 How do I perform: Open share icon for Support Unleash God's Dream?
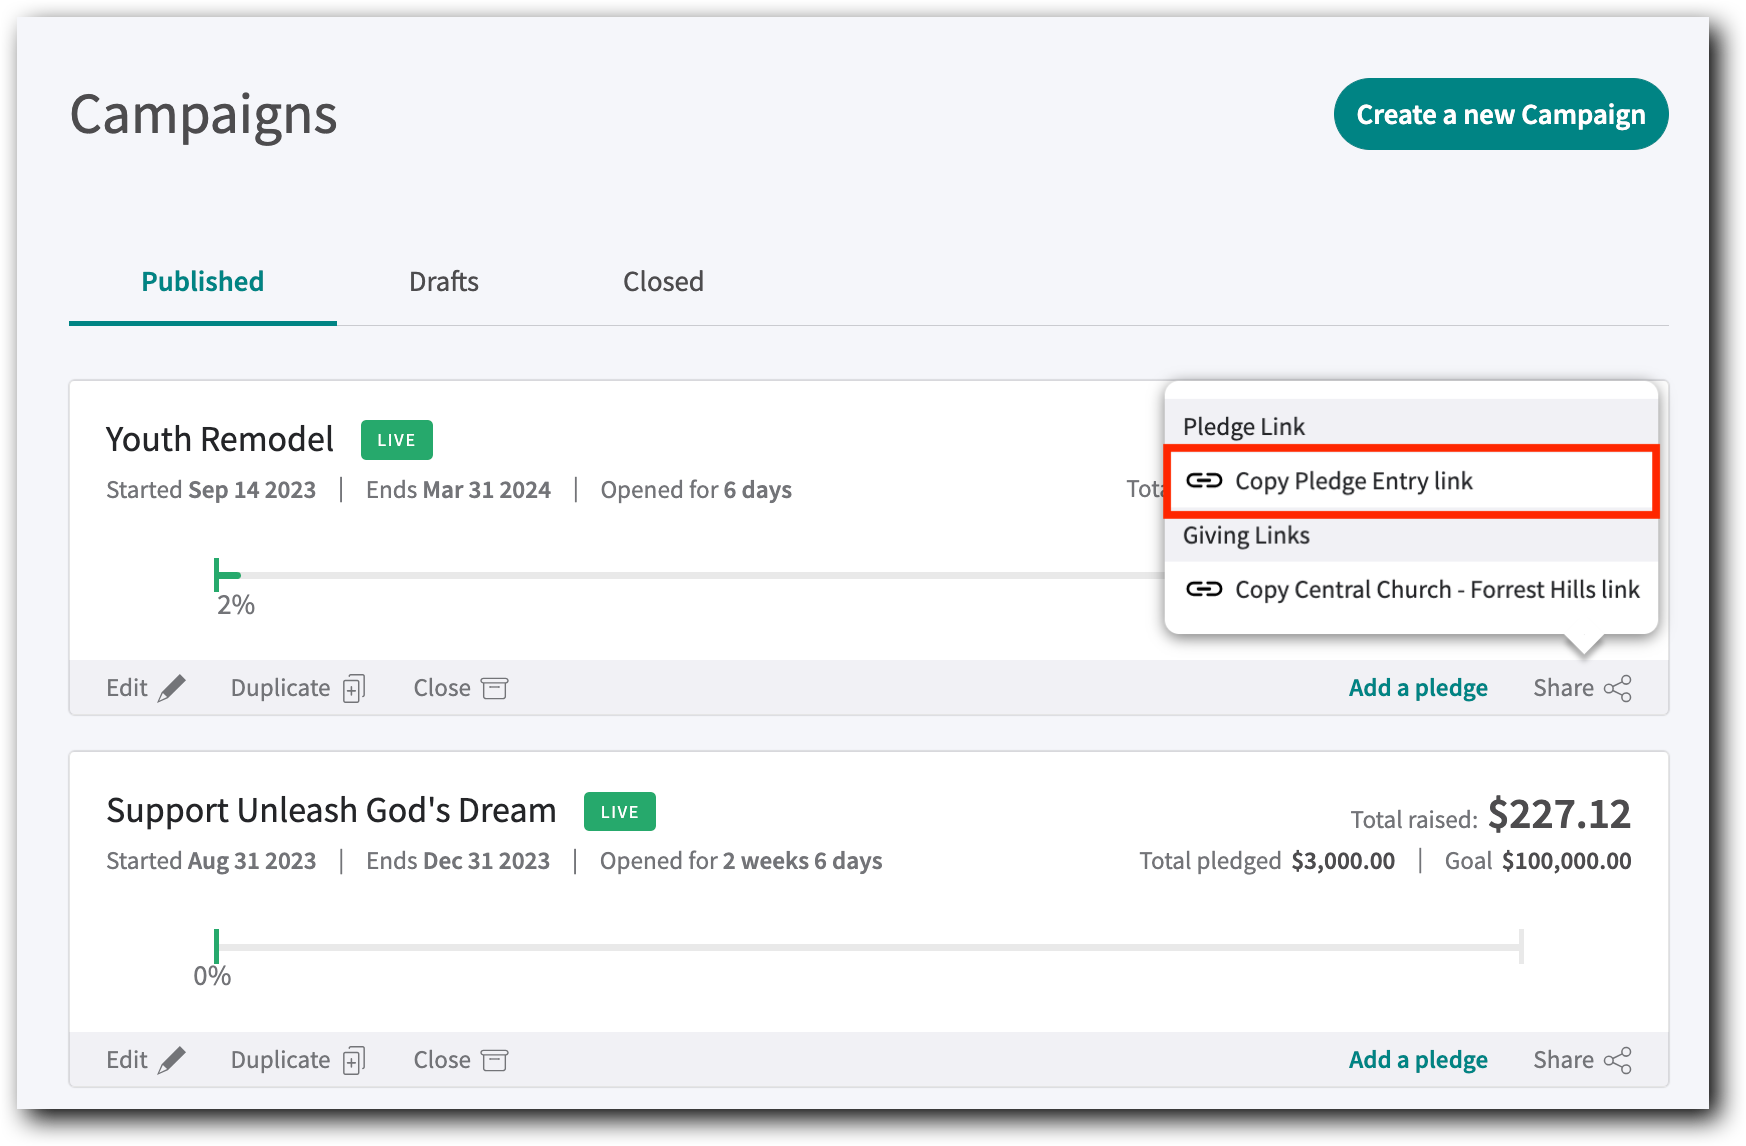click(x=1617, y=1061)
